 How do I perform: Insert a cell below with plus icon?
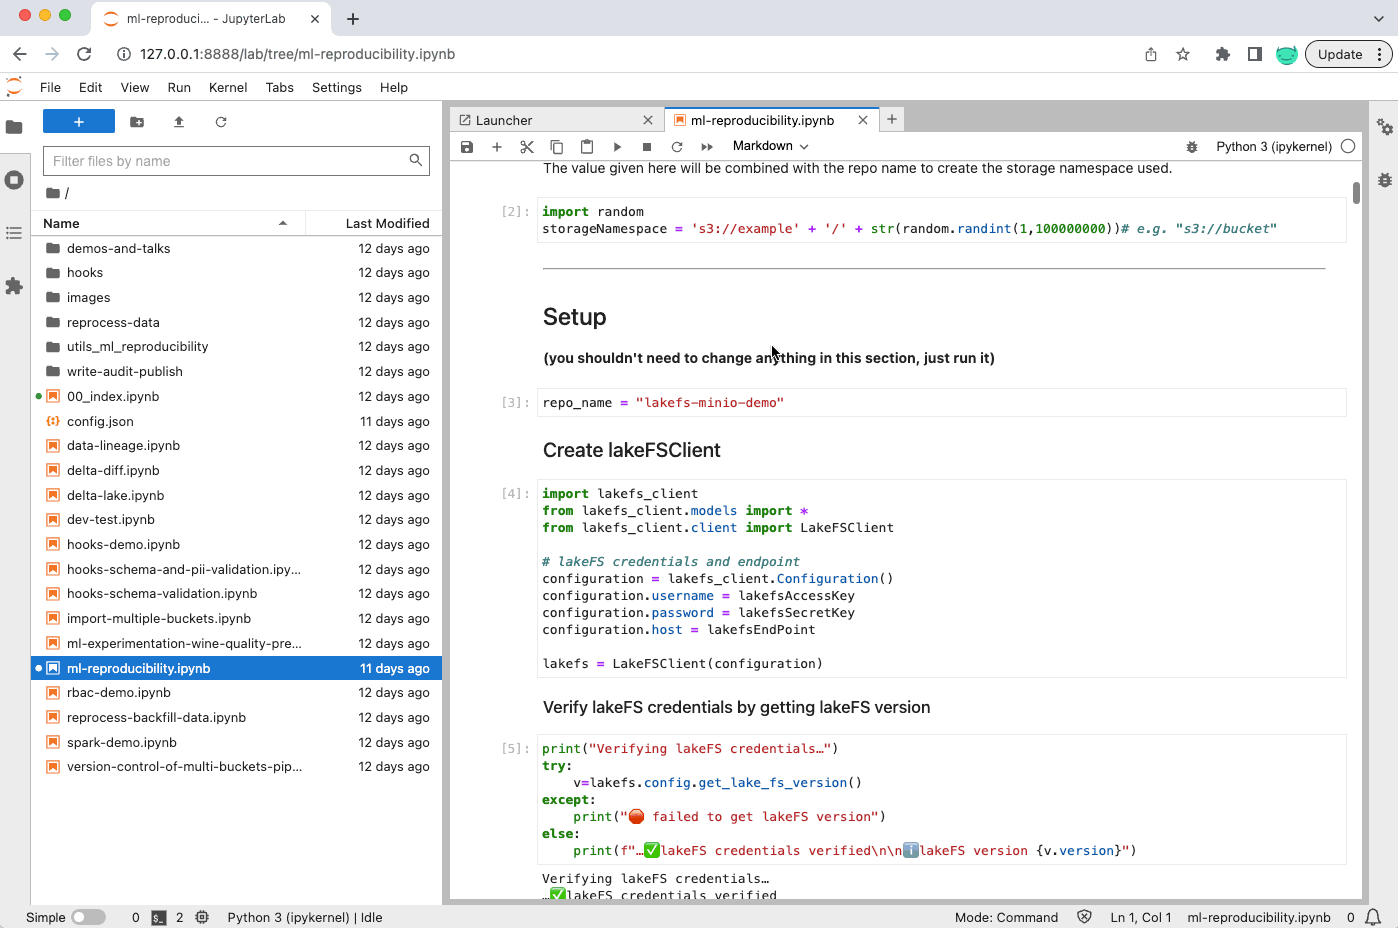tap(497, 147)
